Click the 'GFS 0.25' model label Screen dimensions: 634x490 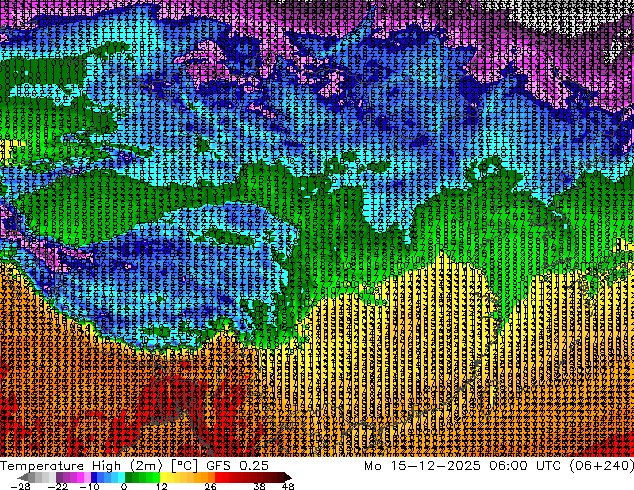click(237, 466)
